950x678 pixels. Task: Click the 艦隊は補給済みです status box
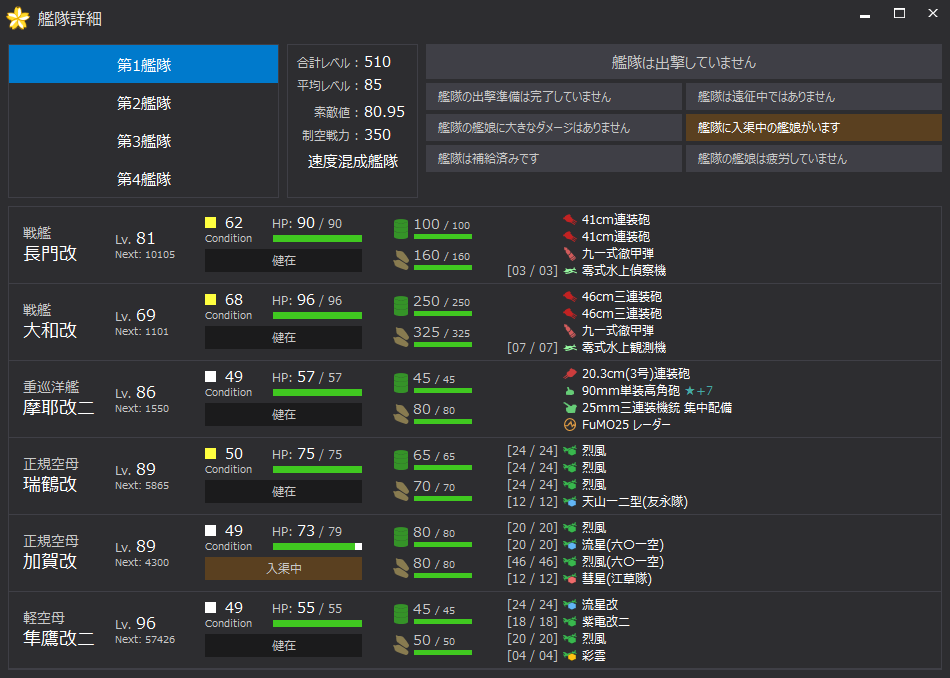[554, 159]
